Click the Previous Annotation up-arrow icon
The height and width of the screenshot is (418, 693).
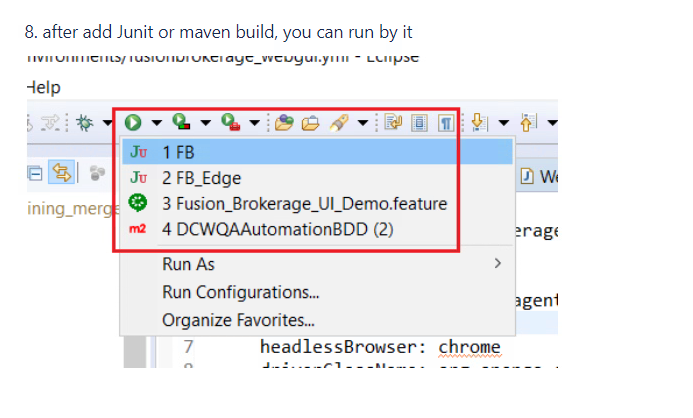pos(528,122)
